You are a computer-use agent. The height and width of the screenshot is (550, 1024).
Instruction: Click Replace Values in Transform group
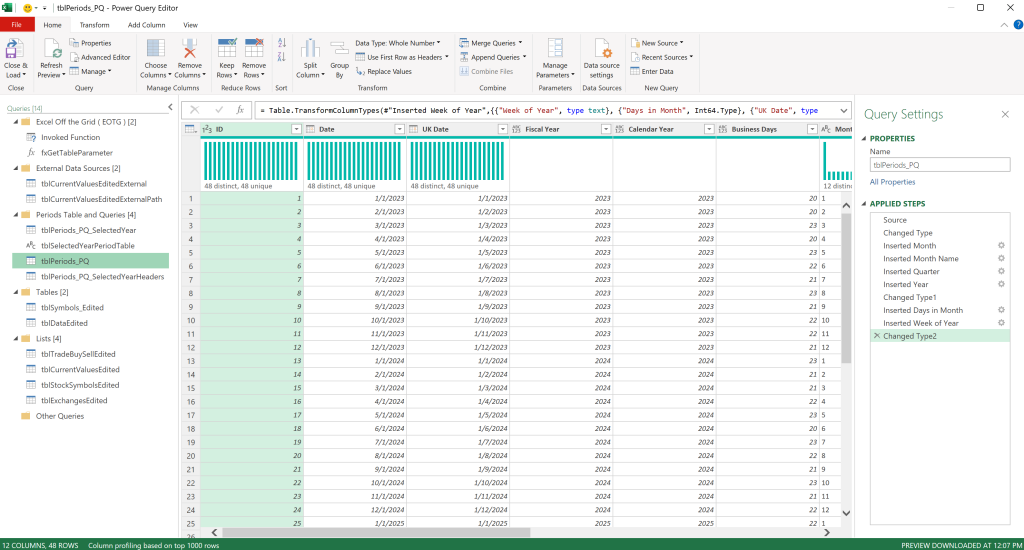(384, 72)
